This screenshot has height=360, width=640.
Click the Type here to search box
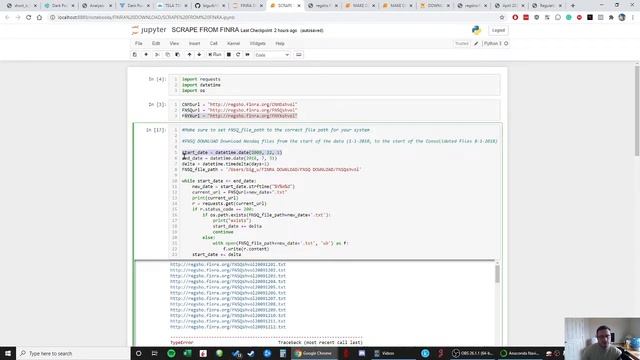click(x=73, y=353)
